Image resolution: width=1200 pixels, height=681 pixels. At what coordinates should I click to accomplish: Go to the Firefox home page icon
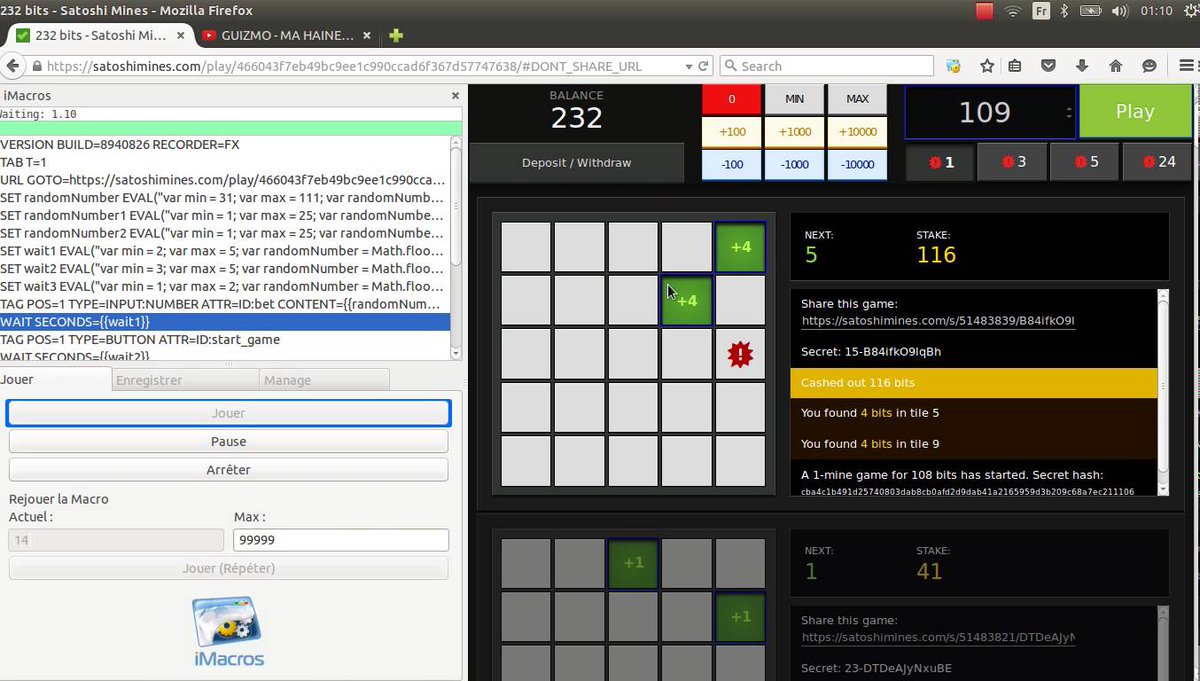click(x=1116, y=66)
